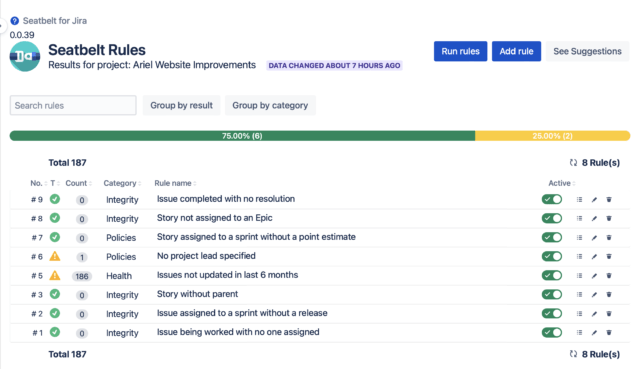Image resolution: width=640 pixels, height=369 pixels.
Task: Open issue list for Story without parent
Action: pyautogui.click(x=579, y=294)
